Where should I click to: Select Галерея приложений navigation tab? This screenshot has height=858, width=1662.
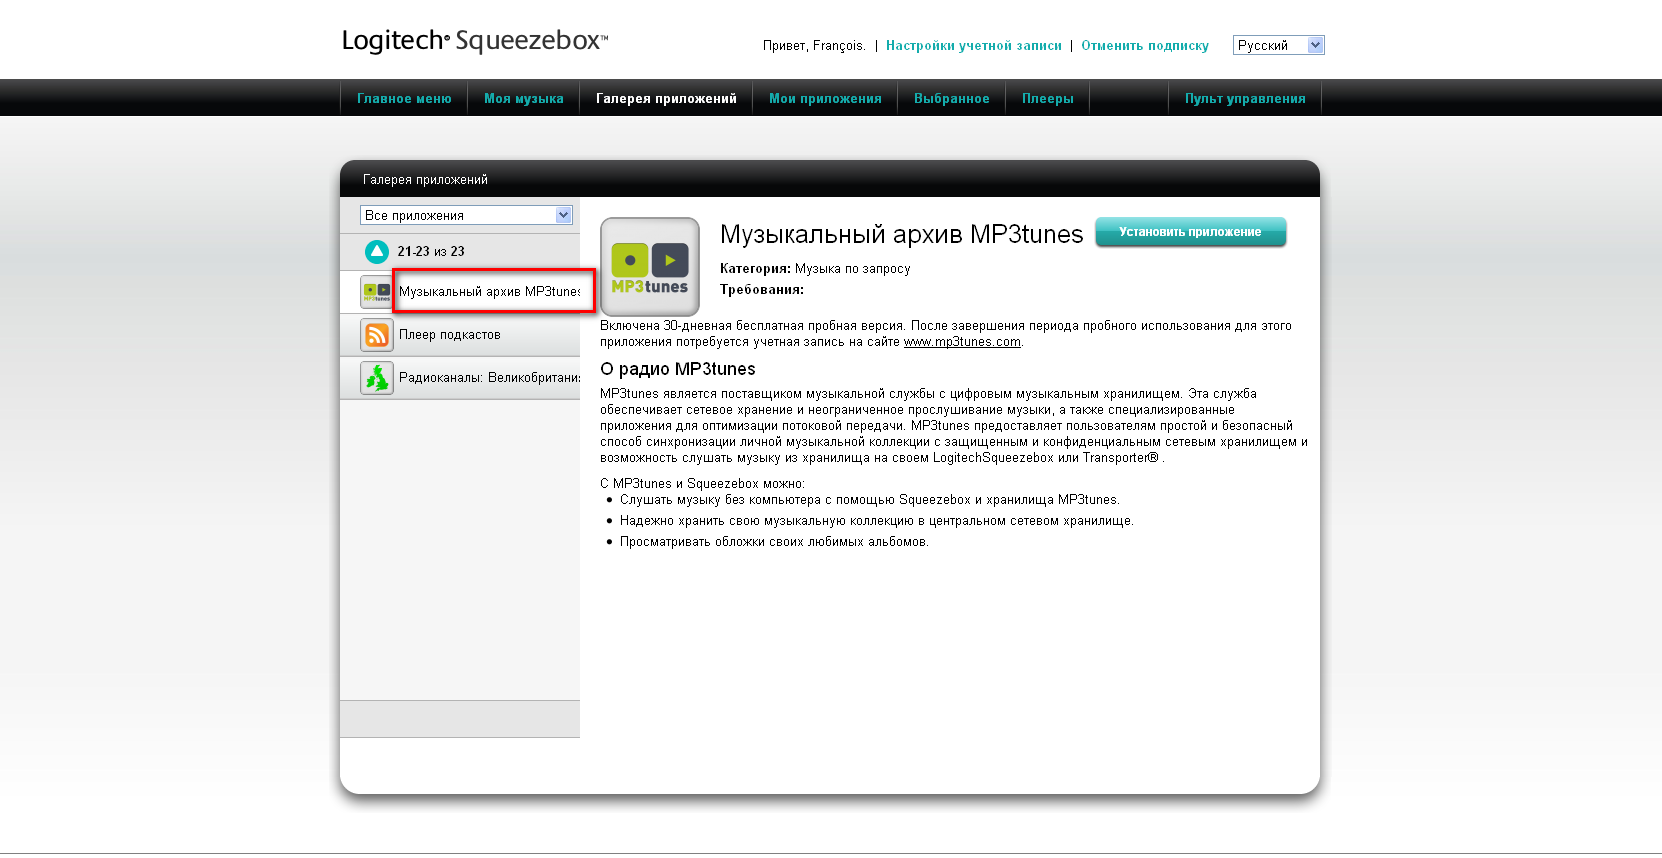(x=666, y=99)
